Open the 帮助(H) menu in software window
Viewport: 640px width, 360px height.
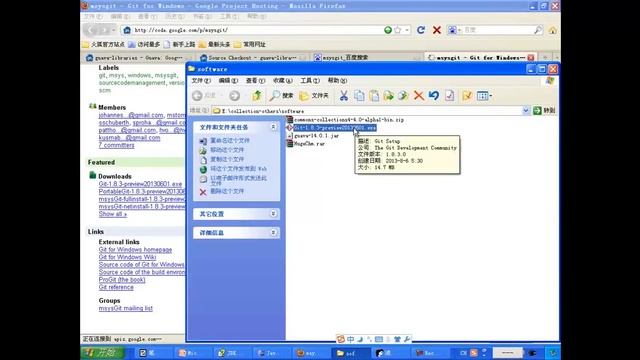(x=337, y=80)
